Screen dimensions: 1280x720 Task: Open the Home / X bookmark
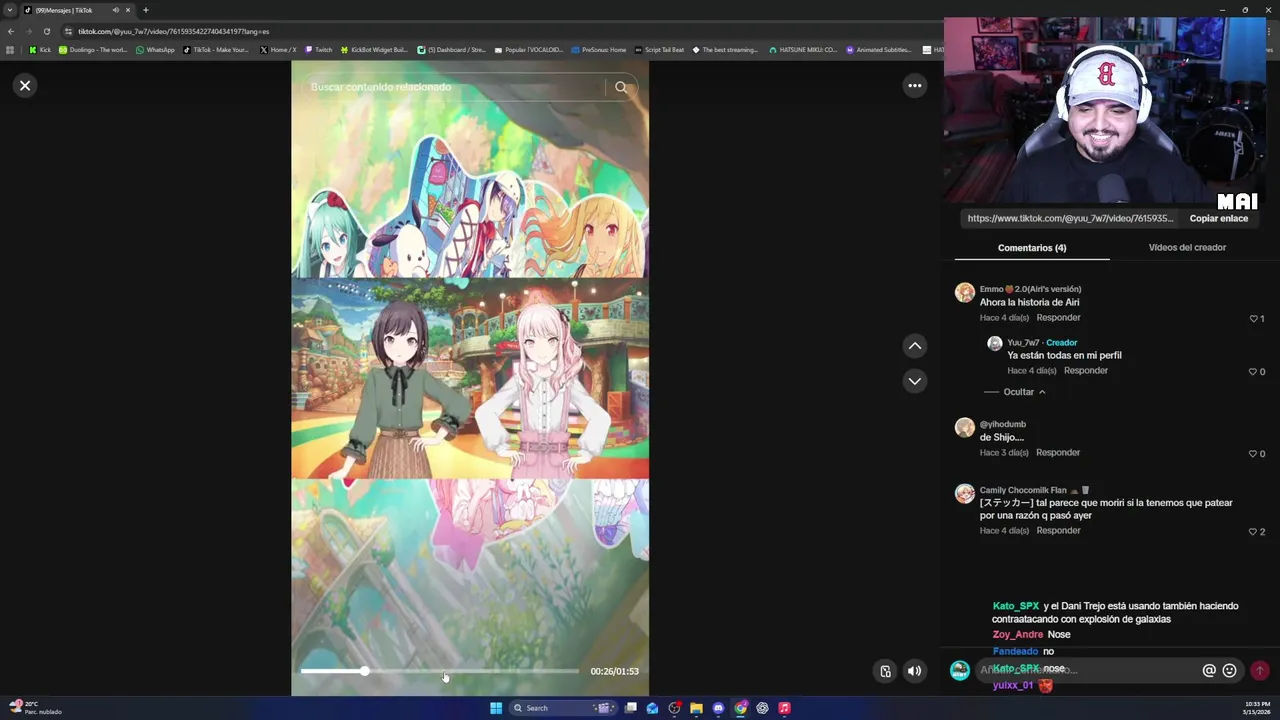(x=278, y=50)
